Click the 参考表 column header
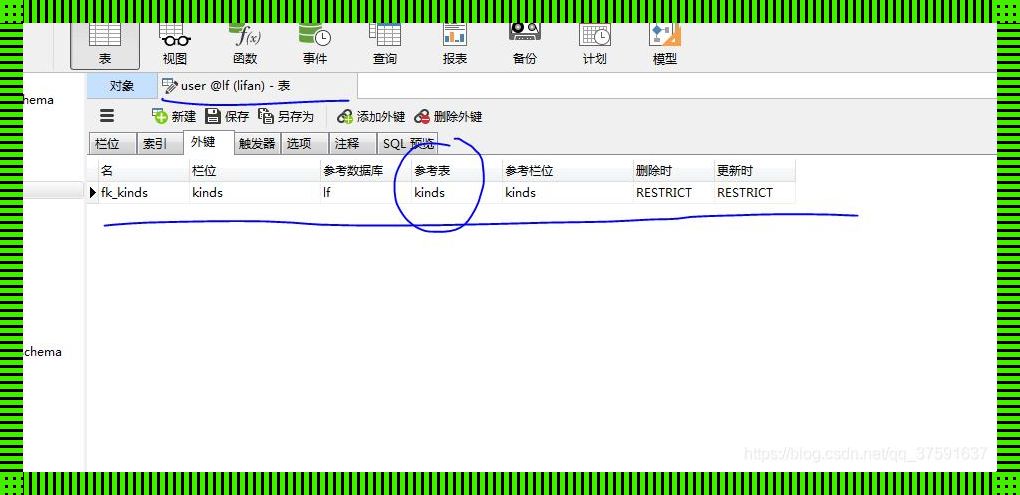 click(x=457, y=171)
